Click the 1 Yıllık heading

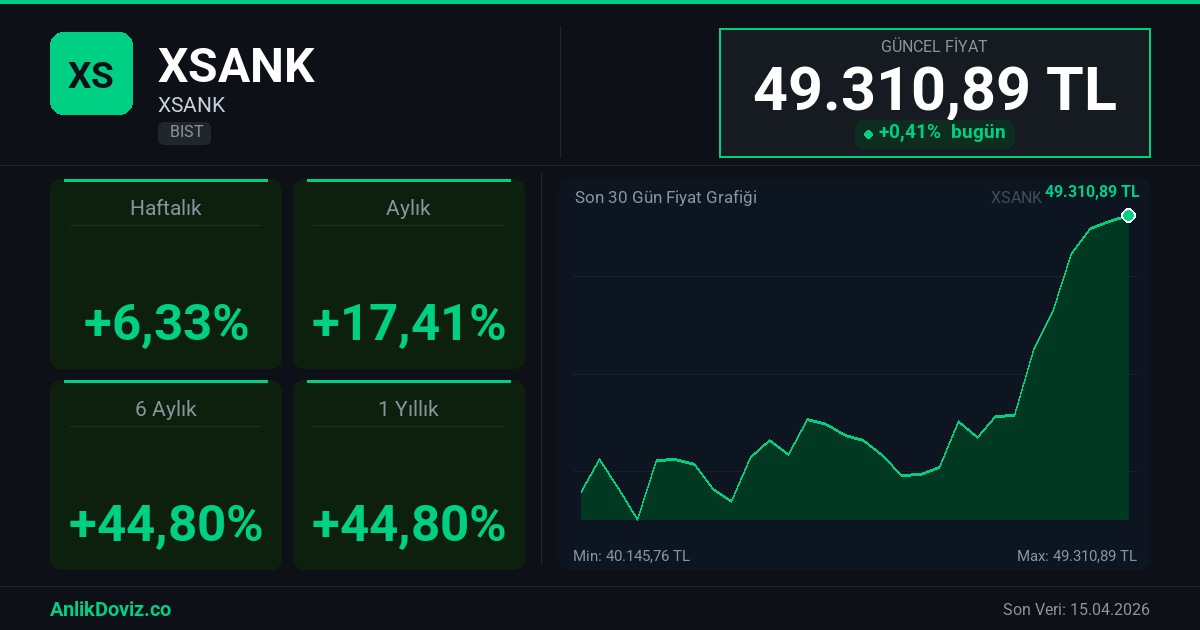click(408, 409)
